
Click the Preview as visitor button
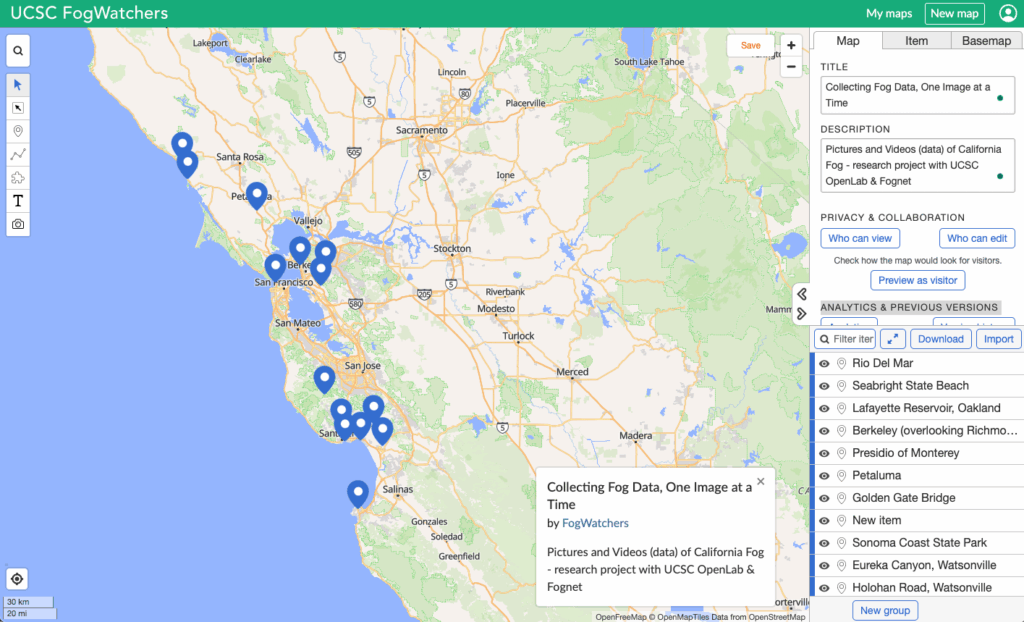(917, 280)
